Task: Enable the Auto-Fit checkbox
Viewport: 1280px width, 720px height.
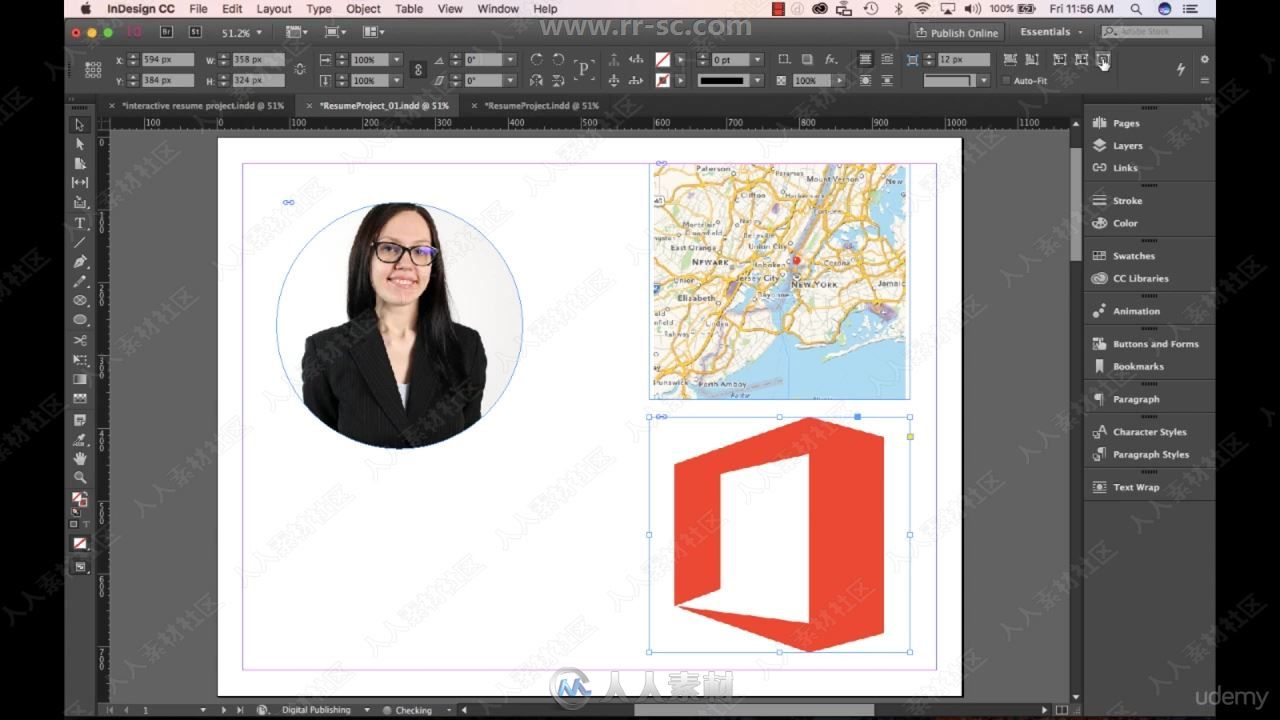Action: click(x=1007, y=81)
